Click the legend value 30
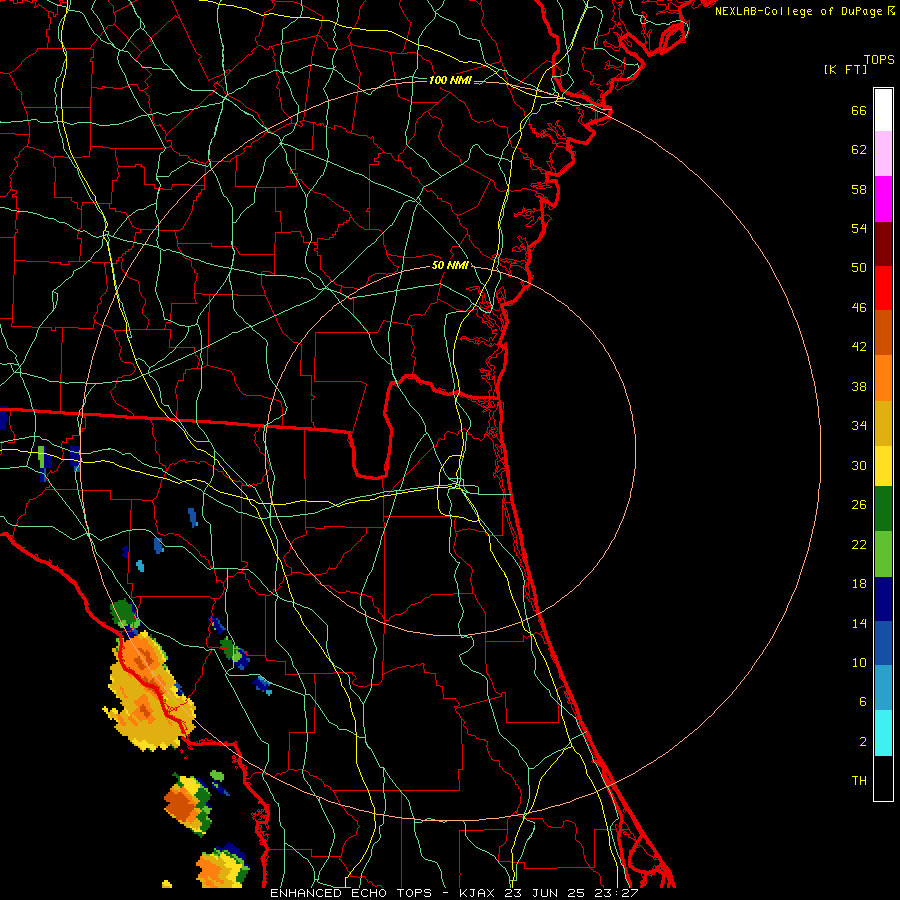The image size is (900, 900). point(859,465)
